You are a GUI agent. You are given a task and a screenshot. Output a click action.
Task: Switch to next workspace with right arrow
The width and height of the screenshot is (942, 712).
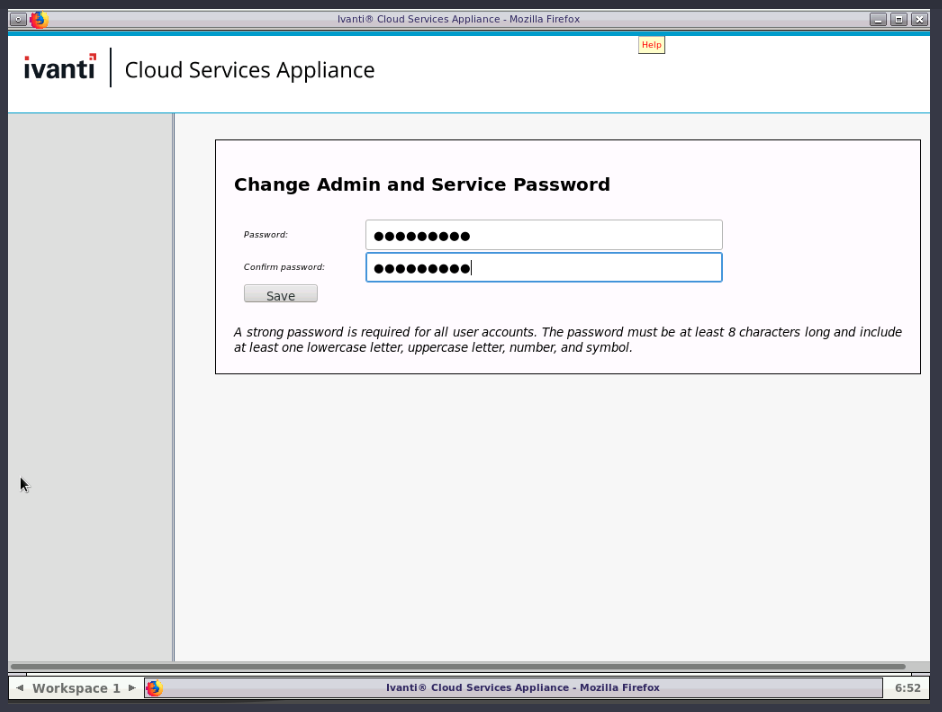coord(132,688)
